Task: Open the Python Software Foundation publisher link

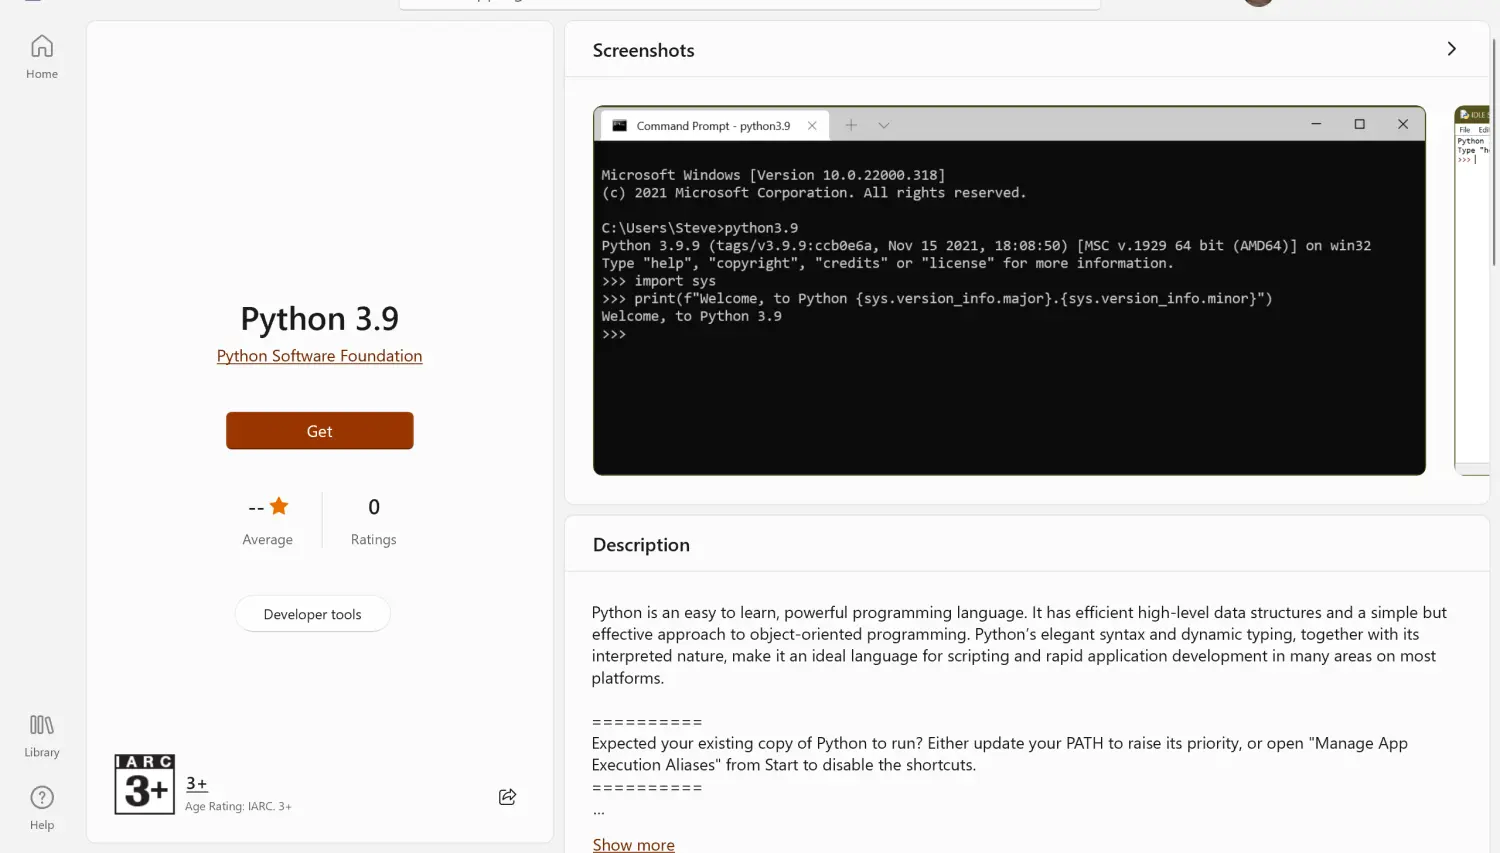Action: coord(319,356)
